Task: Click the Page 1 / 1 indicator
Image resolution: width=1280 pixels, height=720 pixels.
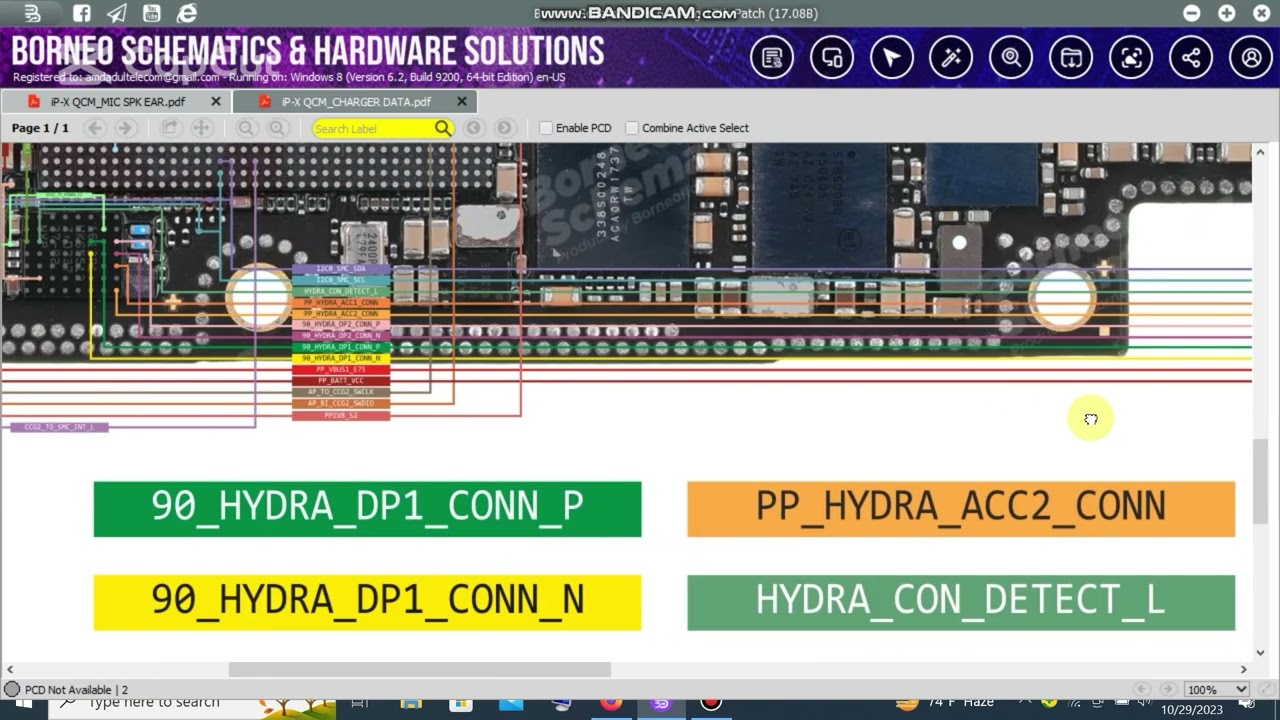Action: pos(40,128)
